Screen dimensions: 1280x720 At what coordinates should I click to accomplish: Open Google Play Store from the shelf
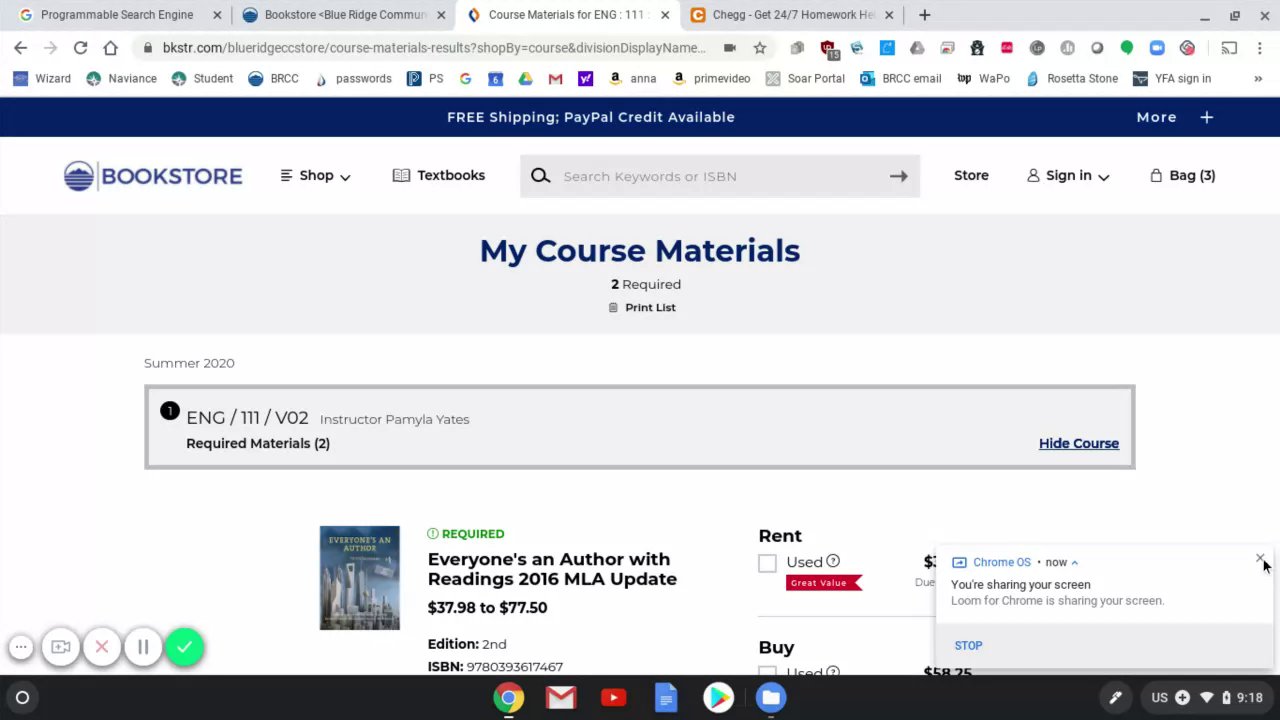(x=718, y=698)
